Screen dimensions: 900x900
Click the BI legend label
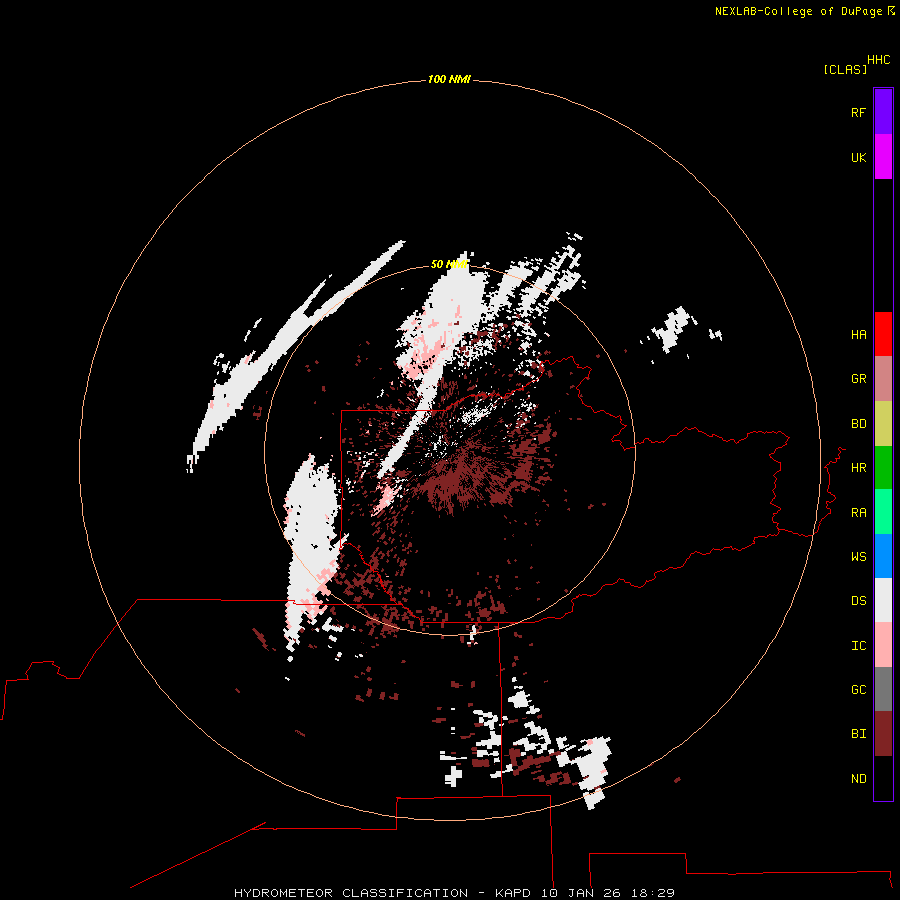(x=858, y=734)
